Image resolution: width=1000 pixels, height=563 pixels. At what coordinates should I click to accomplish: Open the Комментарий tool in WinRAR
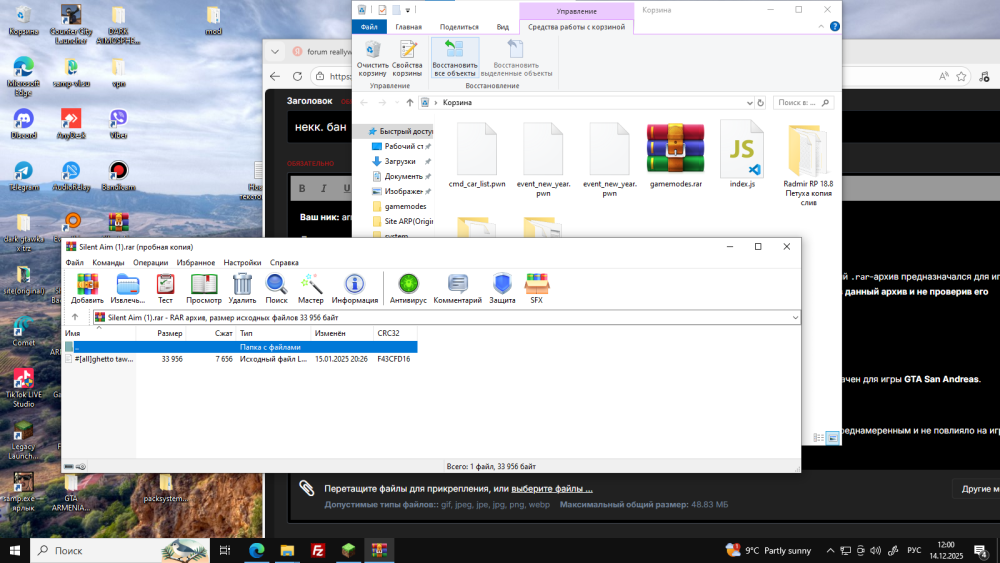pos(457,289)
